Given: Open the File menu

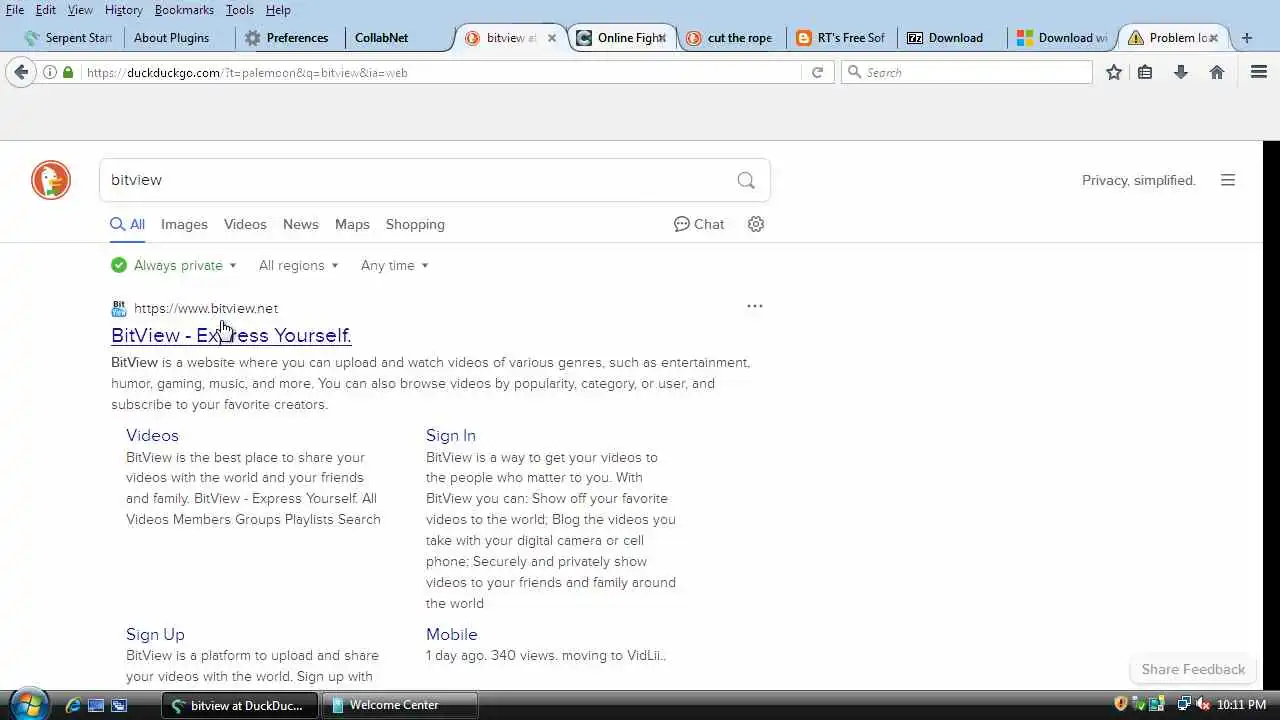Looking at the screenshot, I should click(15, 9).
